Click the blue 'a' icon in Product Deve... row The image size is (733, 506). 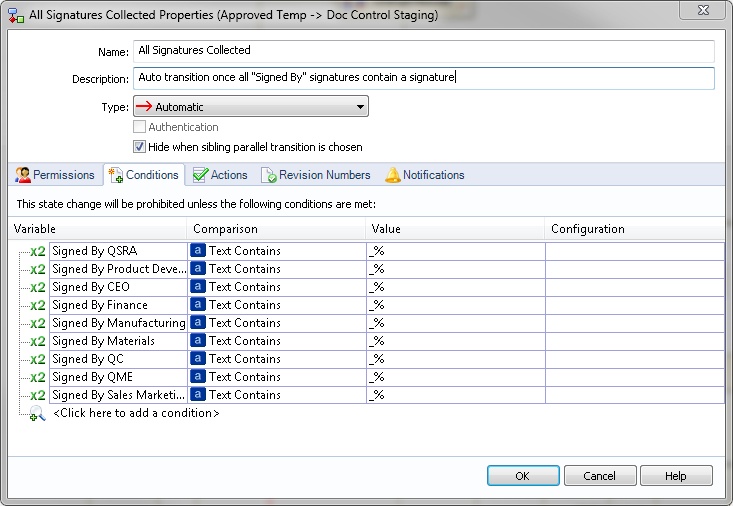pos(198,268)
